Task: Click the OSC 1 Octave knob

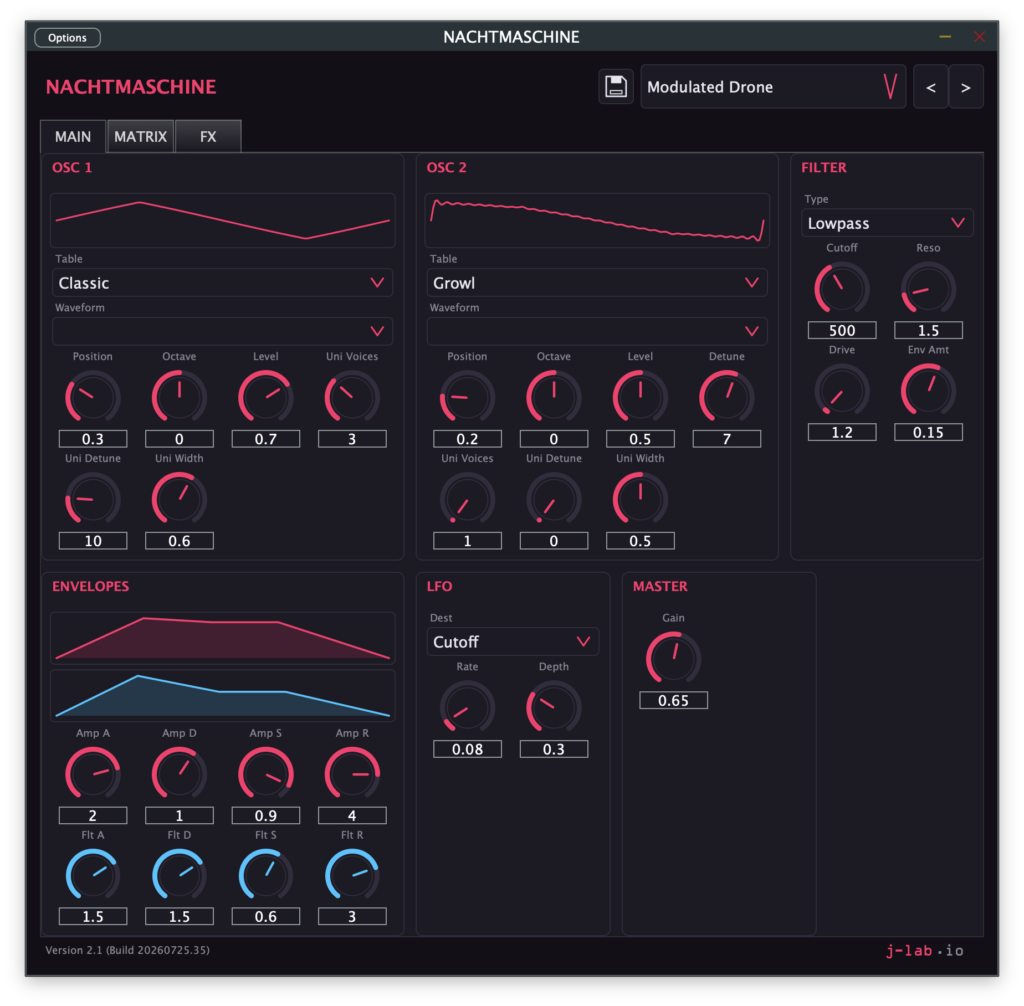Action: 179,397
